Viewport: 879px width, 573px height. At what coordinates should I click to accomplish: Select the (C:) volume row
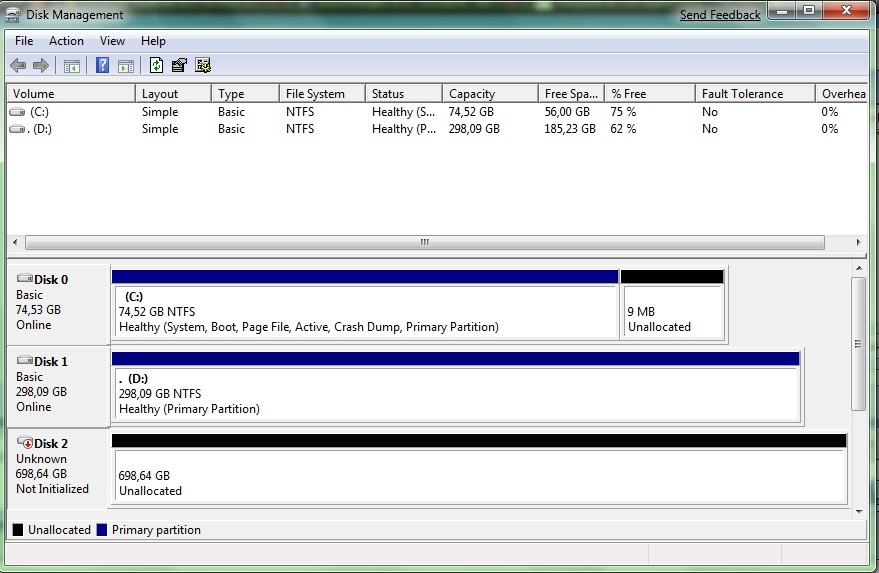[437, 112]
